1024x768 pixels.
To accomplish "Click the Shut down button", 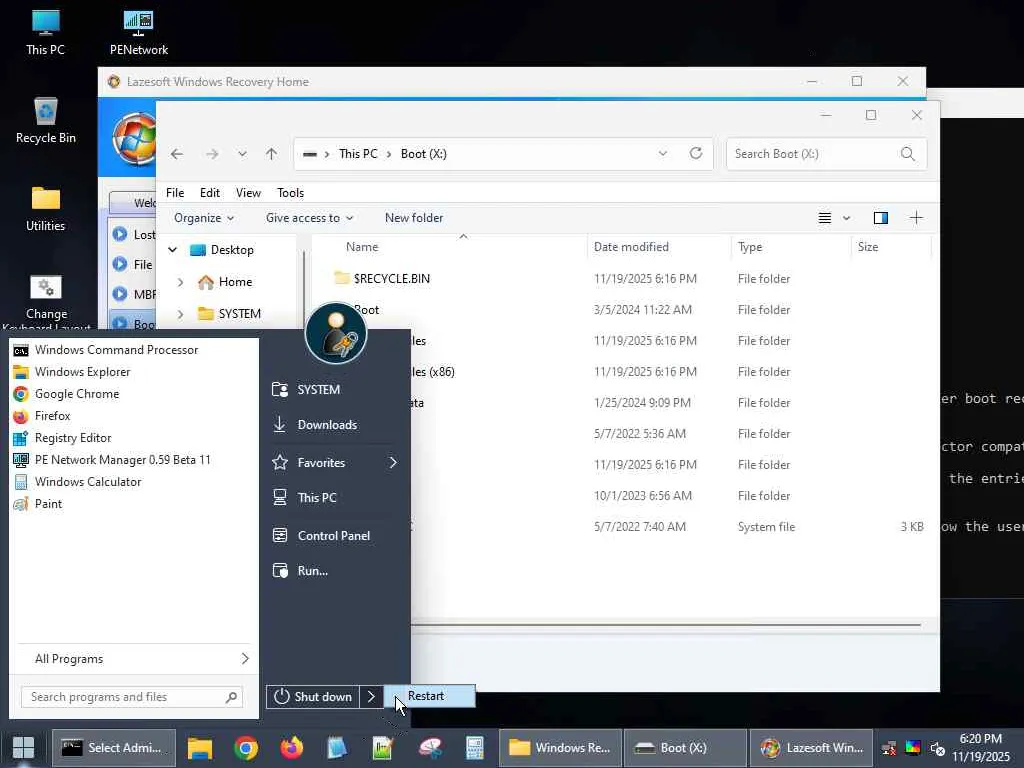I will point(313,697).
